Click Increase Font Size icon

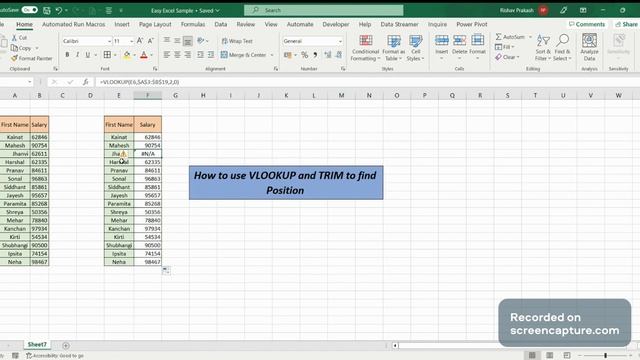pos(140,41)
